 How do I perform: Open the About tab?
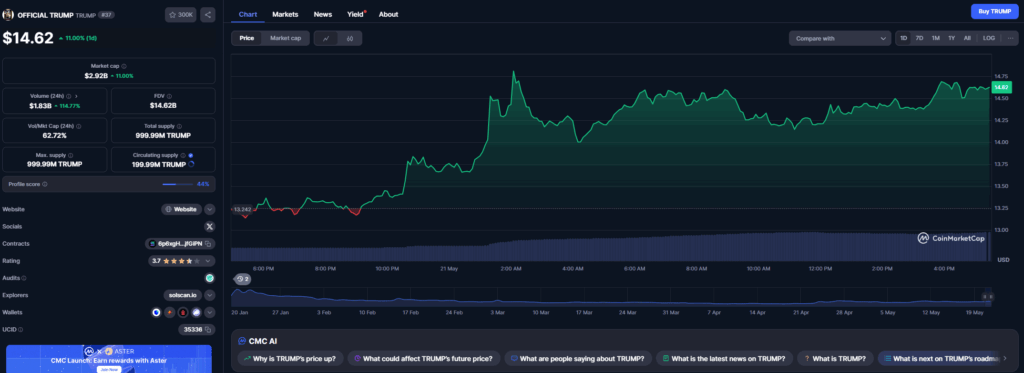pyautogui.click(x=388, y=14)
